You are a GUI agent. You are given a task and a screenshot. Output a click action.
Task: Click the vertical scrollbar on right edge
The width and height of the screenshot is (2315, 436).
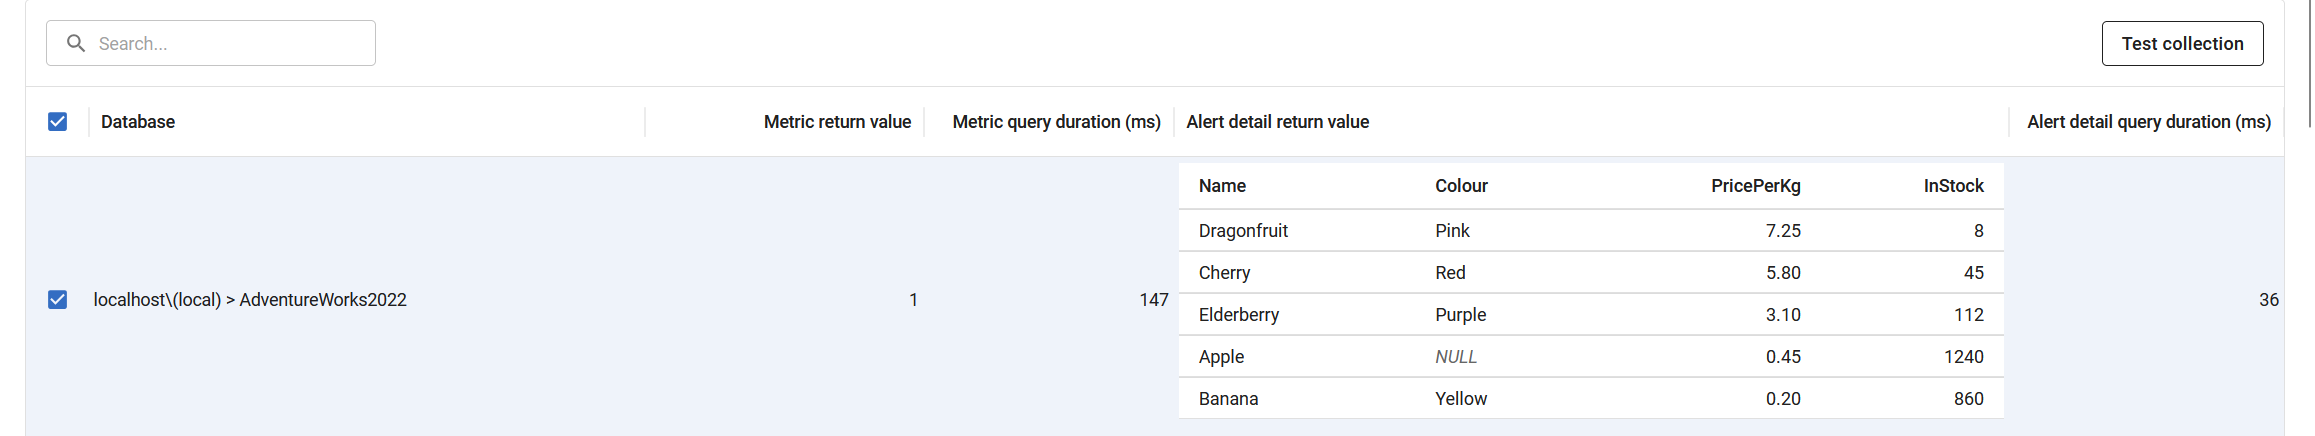[x=2310, y=64]
